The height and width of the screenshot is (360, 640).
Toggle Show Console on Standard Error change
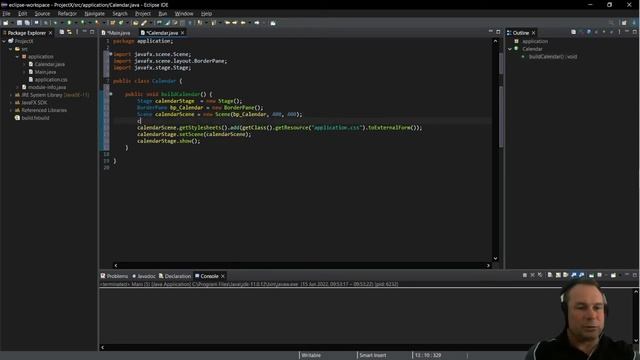[x=582, y=276]
